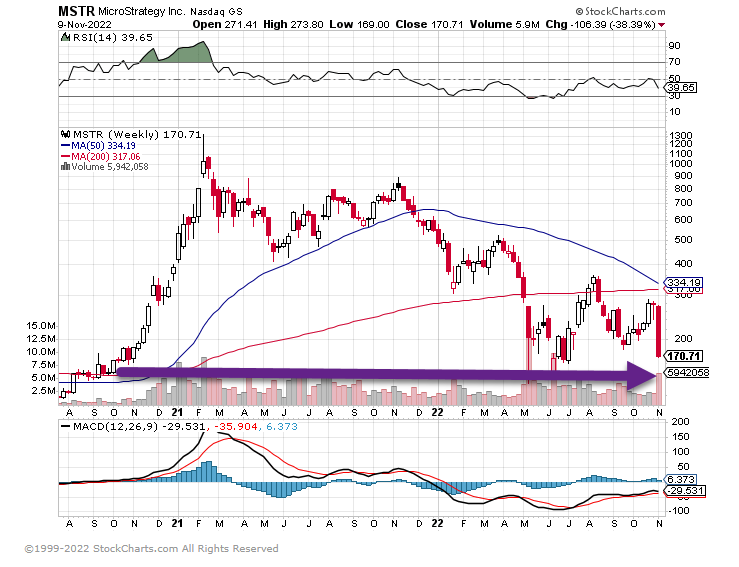Click the MSTR ticker symbol title
The height and width of the screenshot is (567, 739).
(x=76, y=11)
